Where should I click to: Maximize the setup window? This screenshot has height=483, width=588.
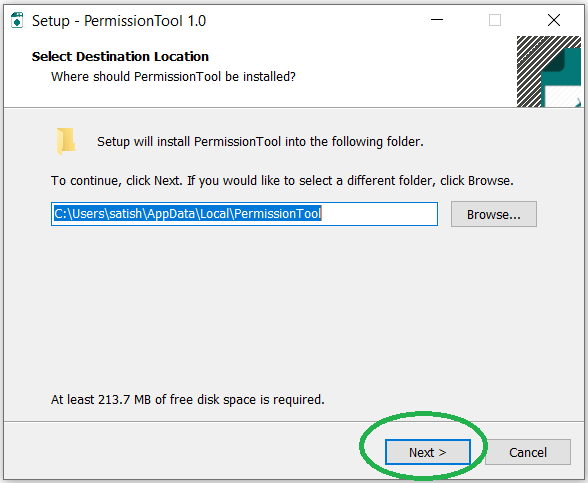point(495,20)
